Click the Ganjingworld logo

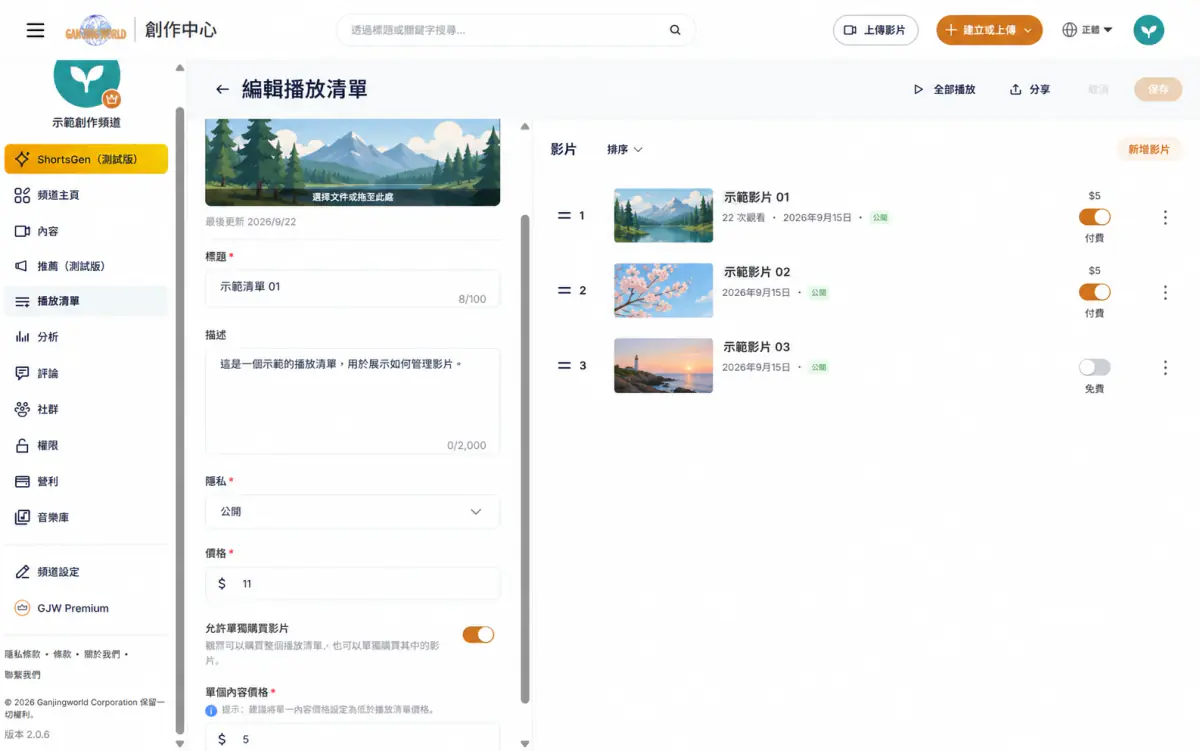coord(97,30)
